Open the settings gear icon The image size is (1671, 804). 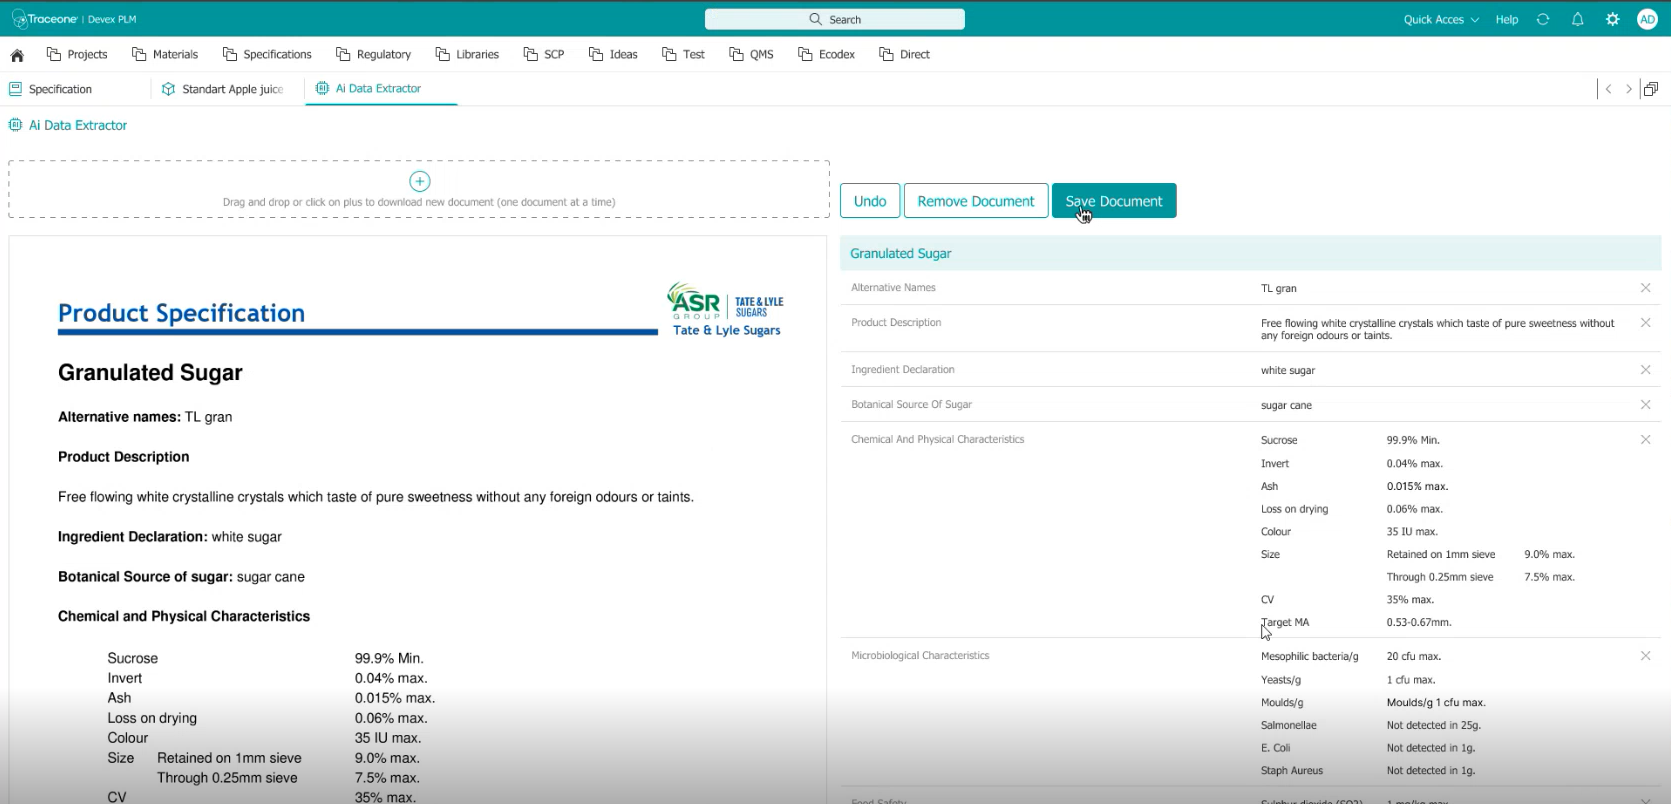tap(1612, 19)
